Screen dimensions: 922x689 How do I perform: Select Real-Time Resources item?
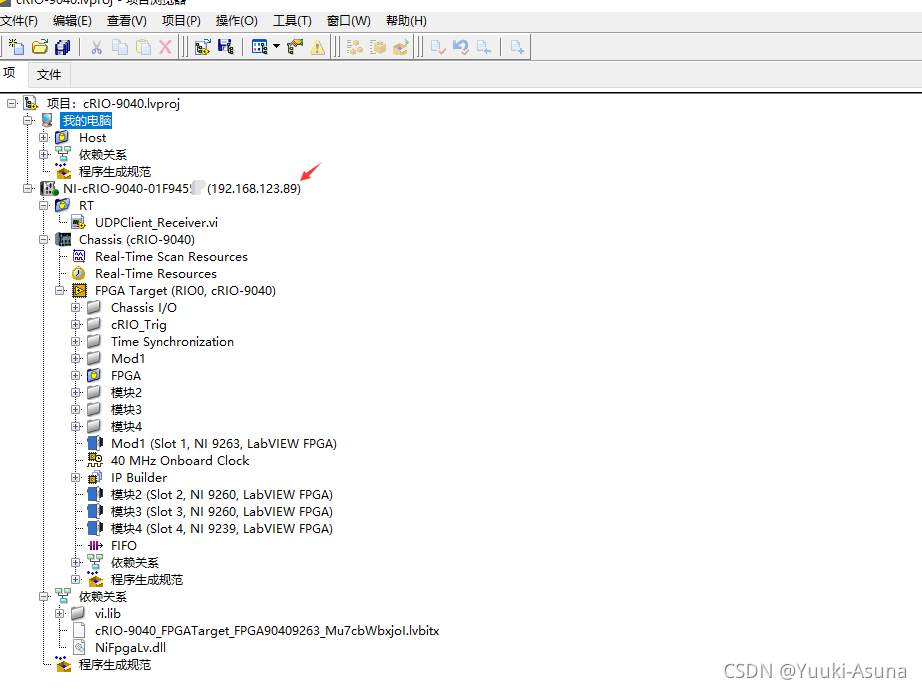156,274
